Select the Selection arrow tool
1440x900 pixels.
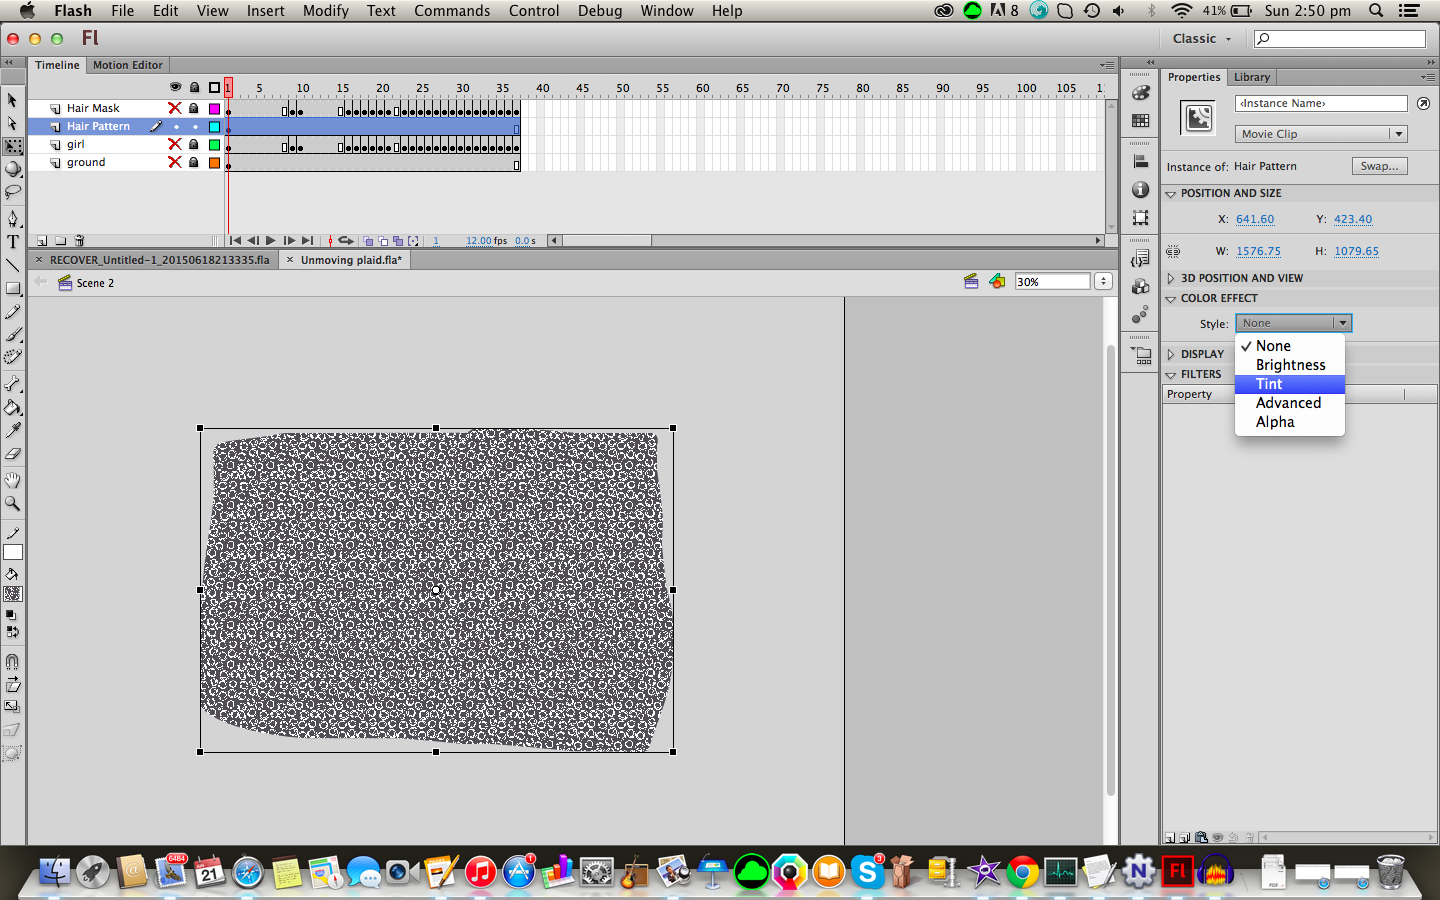pos(12,100)
